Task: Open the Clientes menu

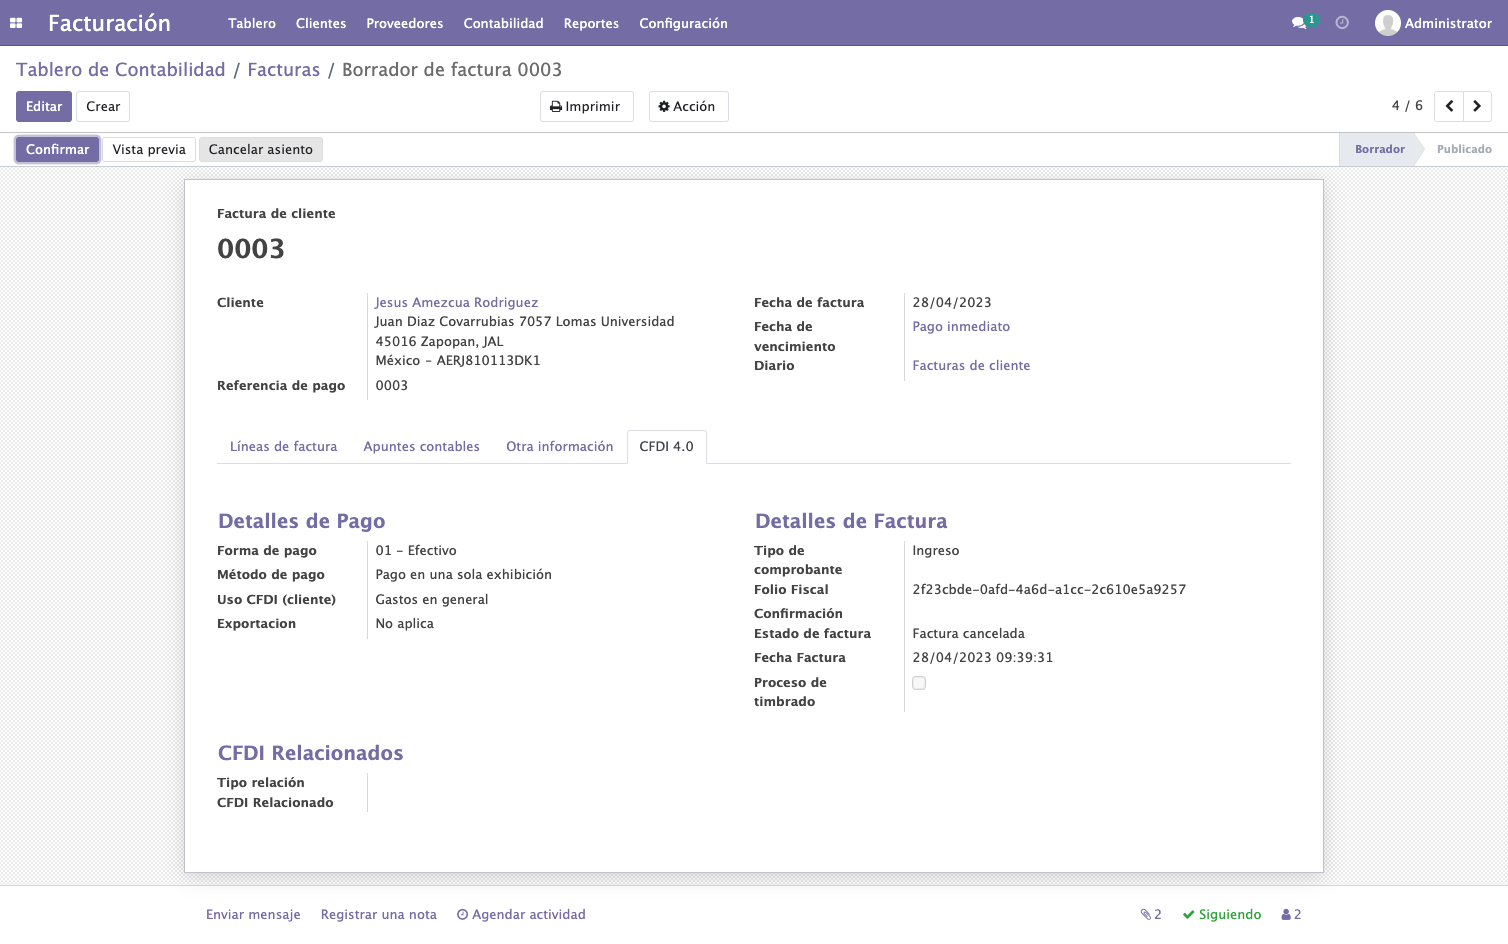Action: coord(321,23)
